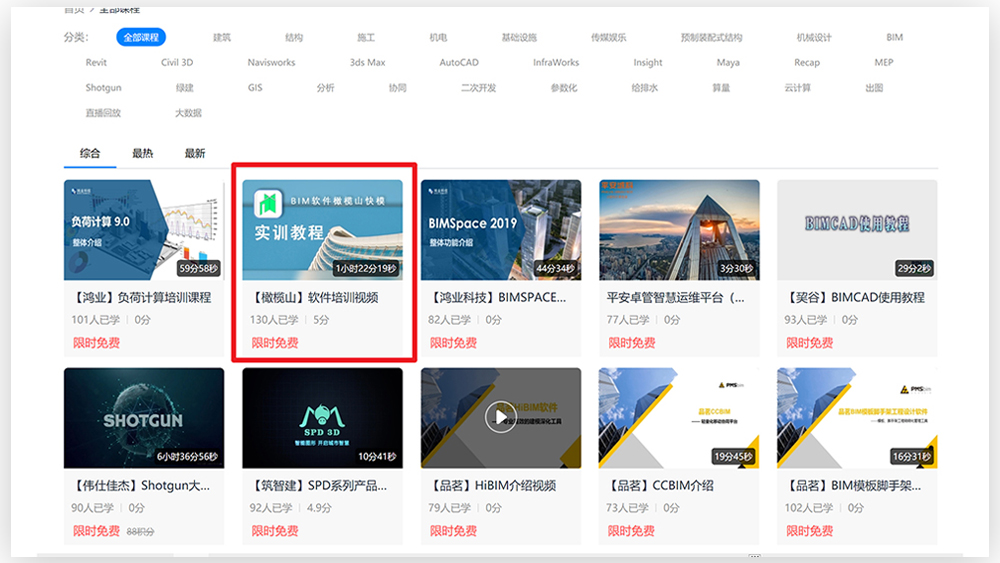Select the Shotgun category filter
This screenshot has width=1000, height=563.
(x=103, y=88)
